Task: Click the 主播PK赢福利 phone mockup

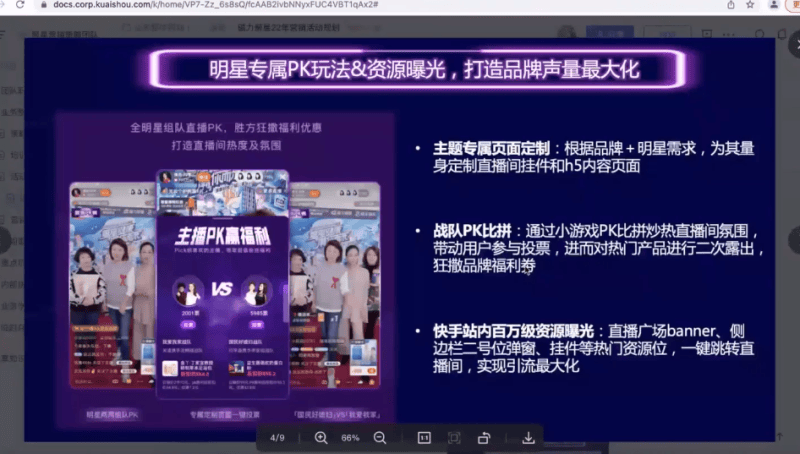Action: [x=222, y=284]
